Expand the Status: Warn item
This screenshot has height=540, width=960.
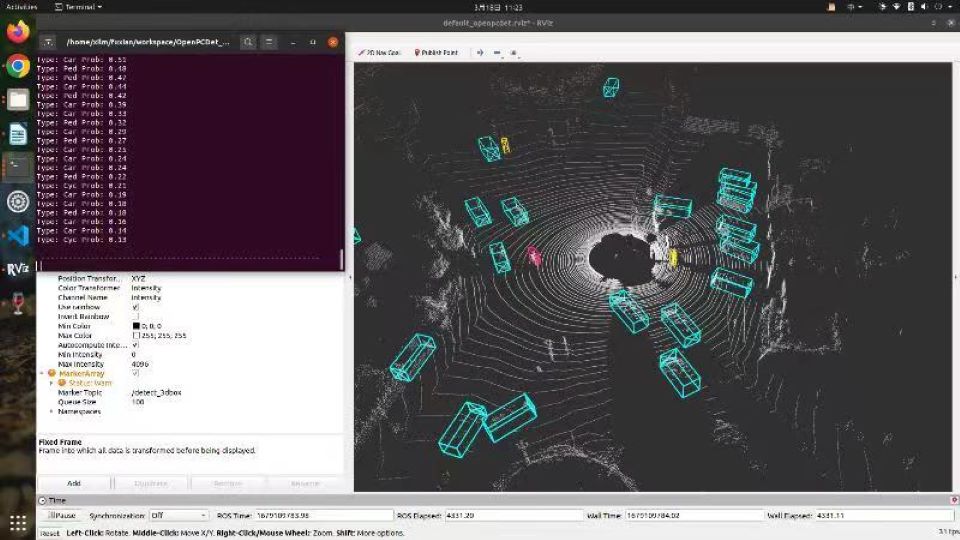pyautogui.click(x=52, y=383)
